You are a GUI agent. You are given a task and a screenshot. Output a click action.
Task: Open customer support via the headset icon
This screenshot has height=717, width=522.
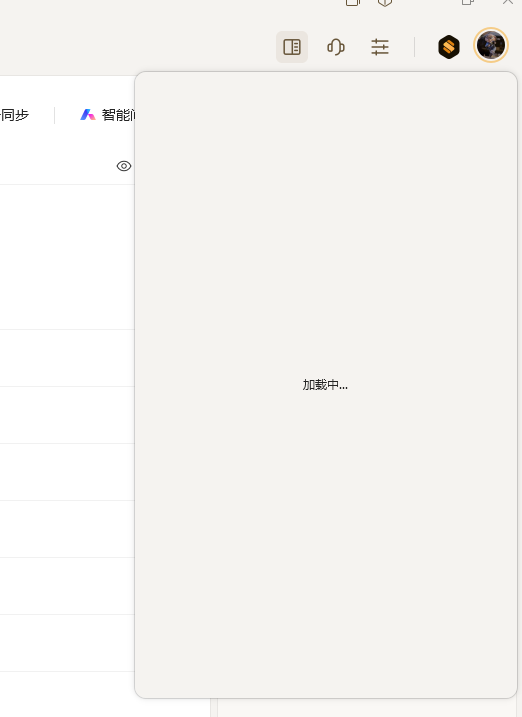point(336,47)
